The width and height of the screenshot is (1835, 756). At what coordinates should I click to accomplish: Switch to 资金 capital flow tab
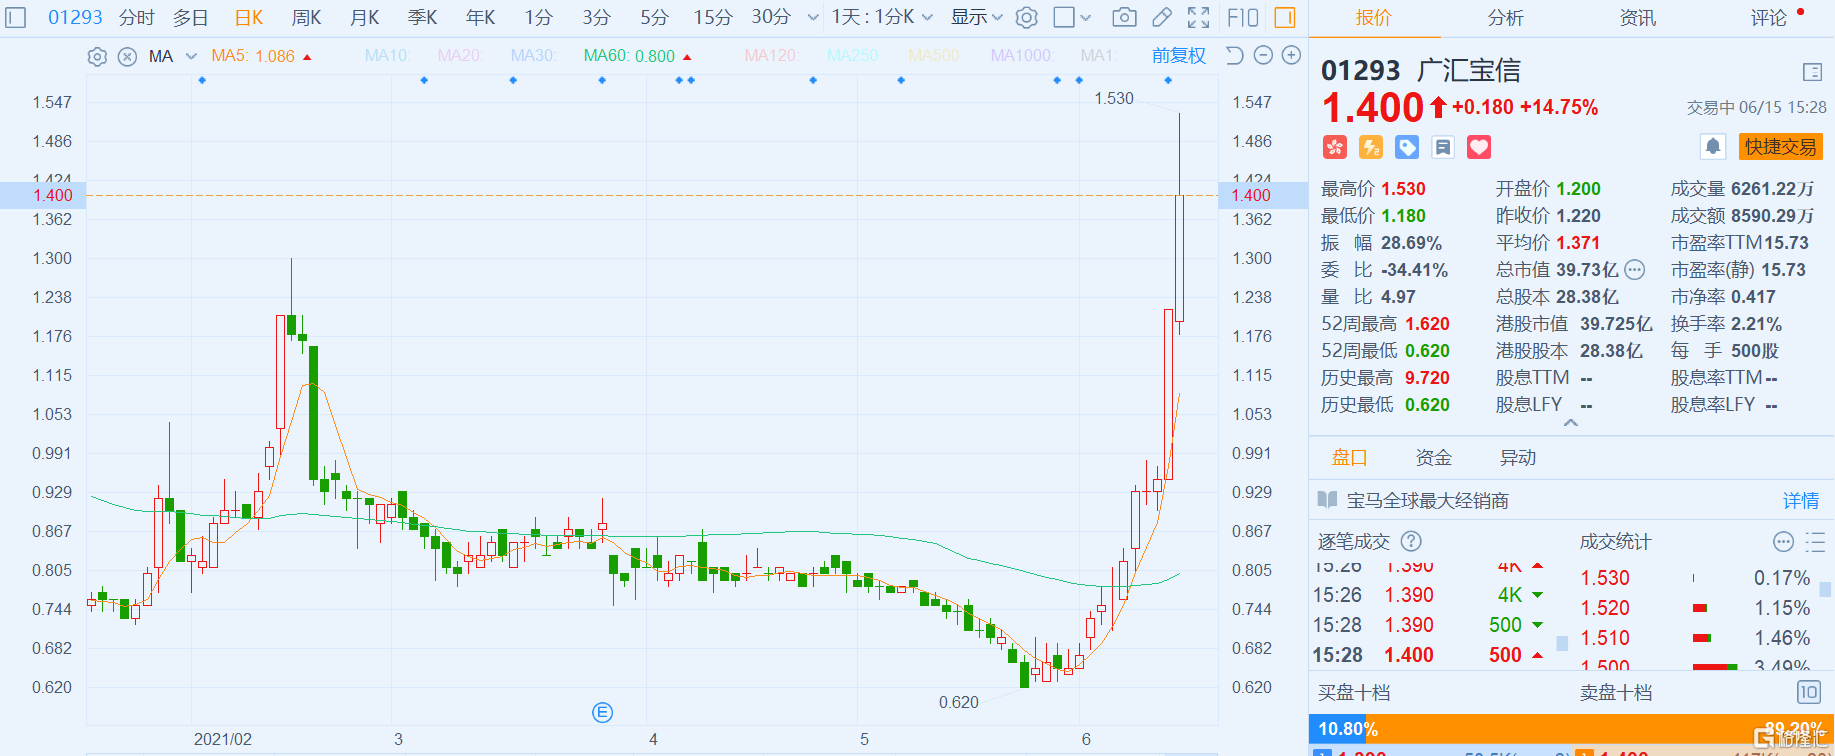pyautogui.click(x=1433, y=457)
